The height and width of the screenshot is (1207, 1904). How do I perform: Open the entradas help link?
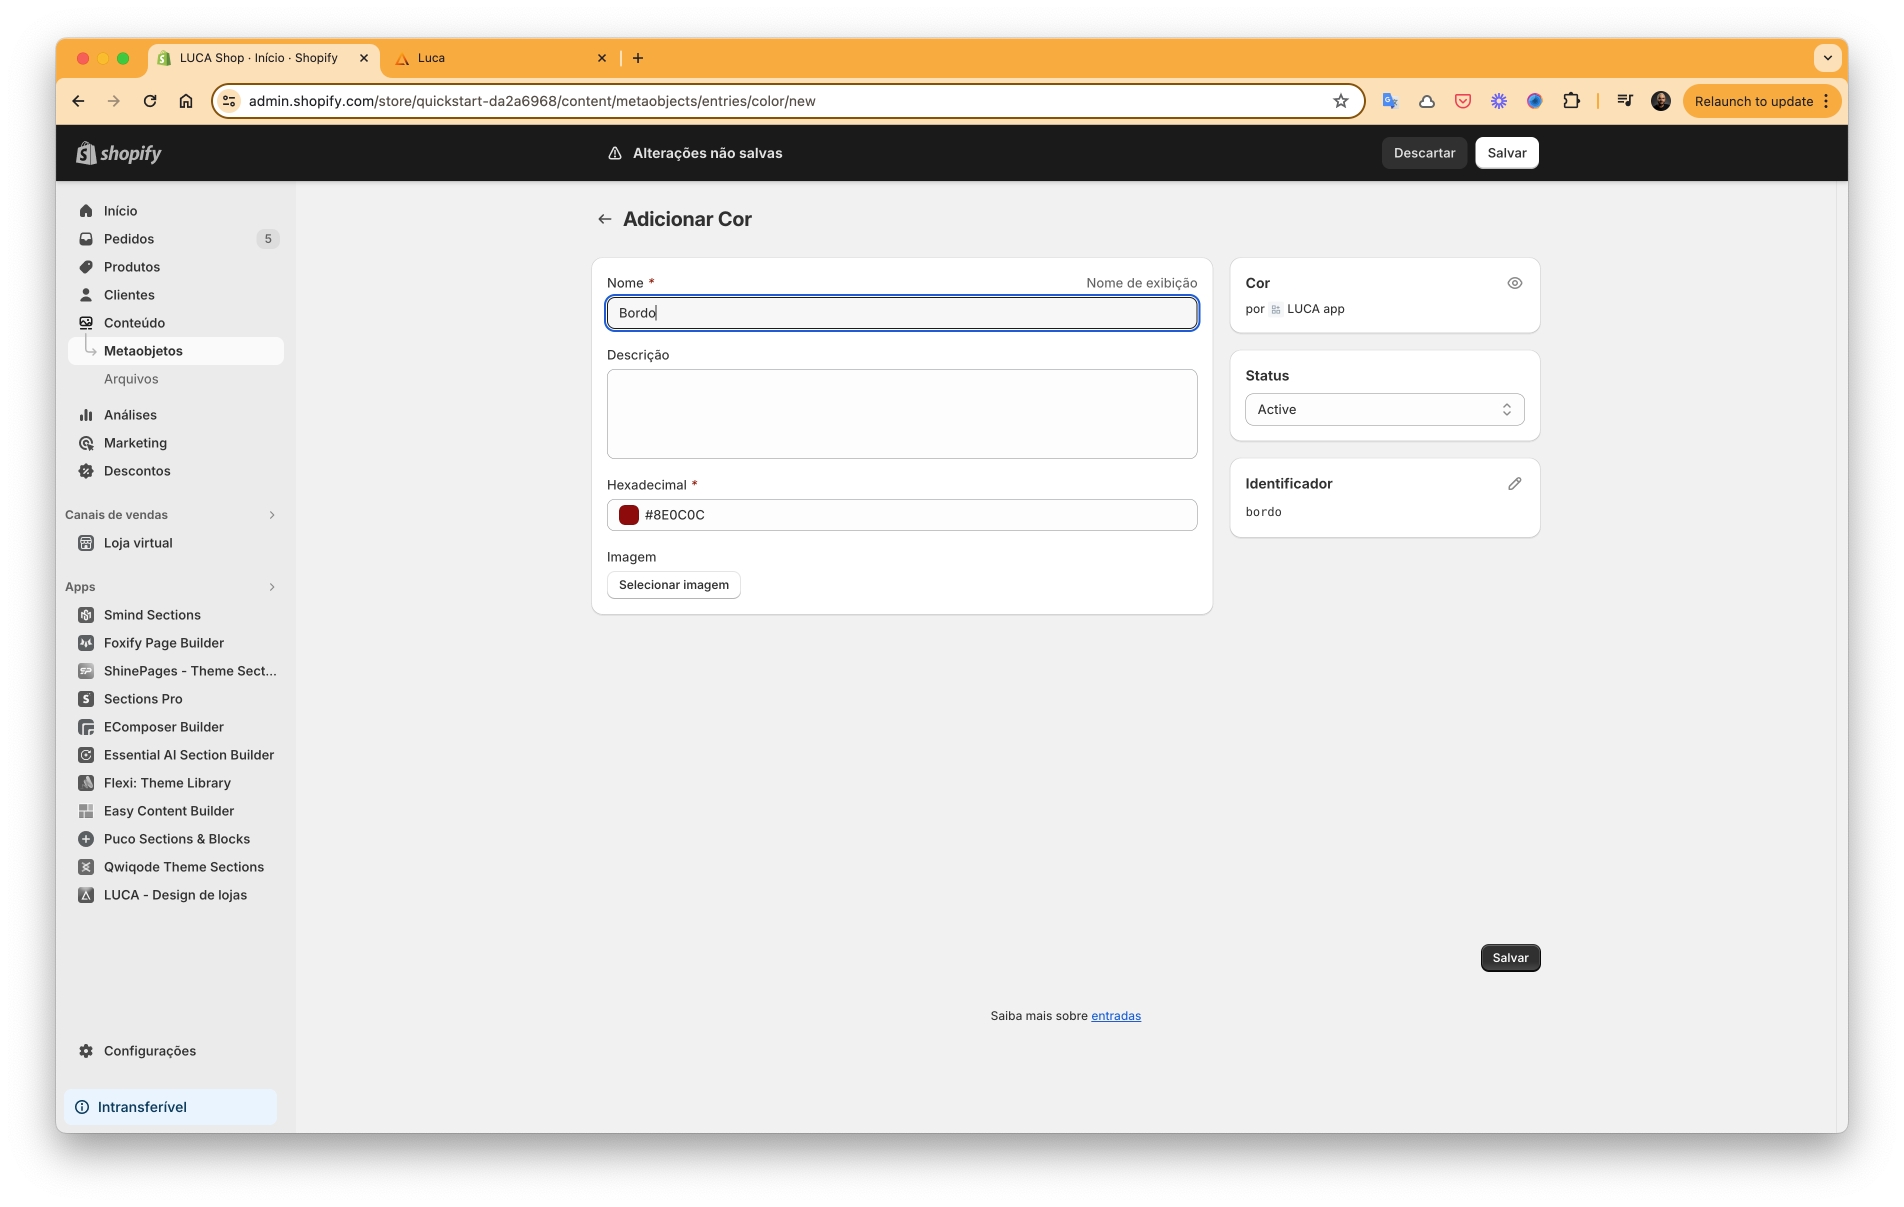(x=1115, y=1016)
